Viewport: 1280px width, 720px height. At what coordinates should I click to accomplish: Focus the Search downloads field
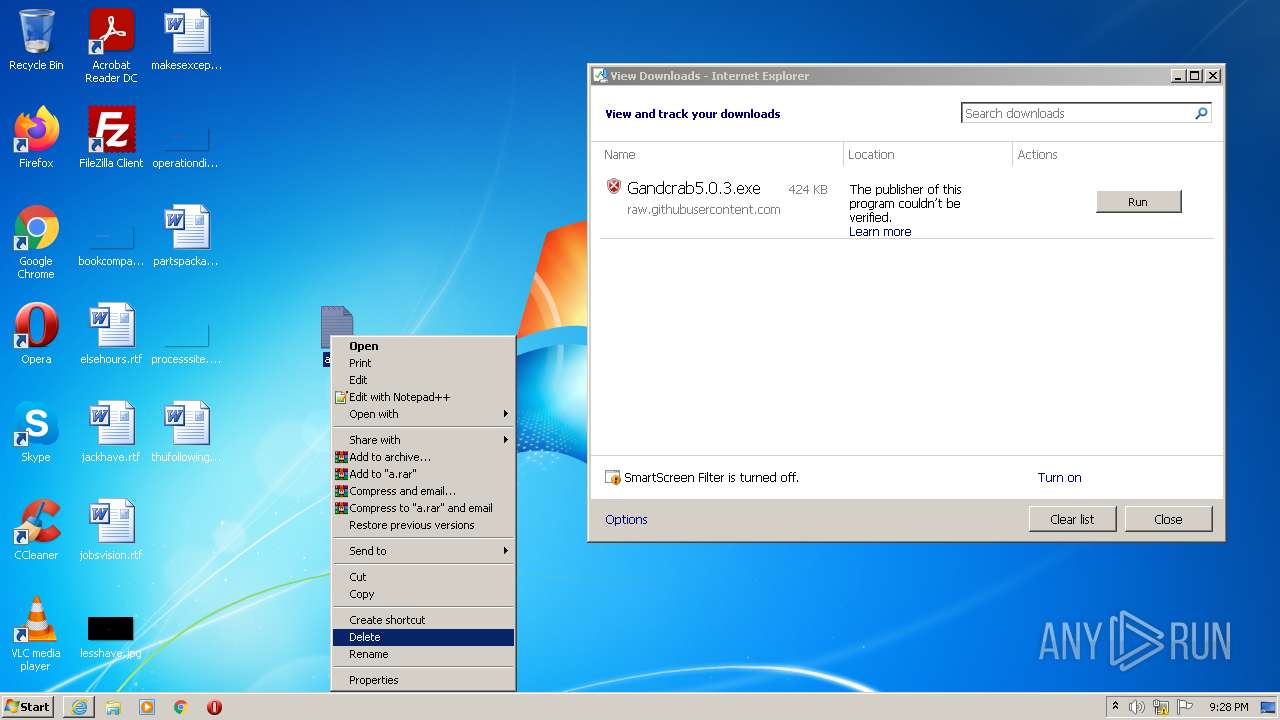(1077, 113)
